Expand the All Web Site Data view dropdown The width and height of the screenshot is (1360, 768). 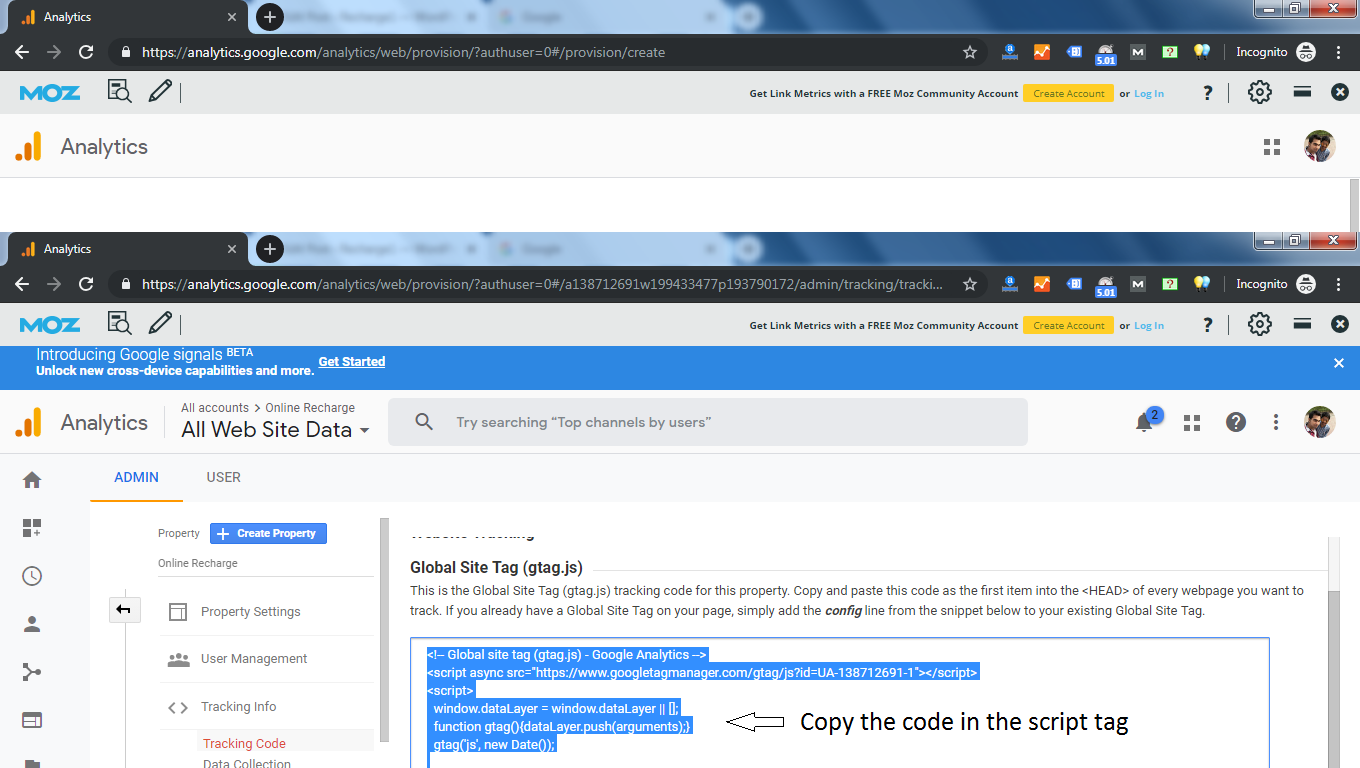pyautogui.click(x=275, y=430)
